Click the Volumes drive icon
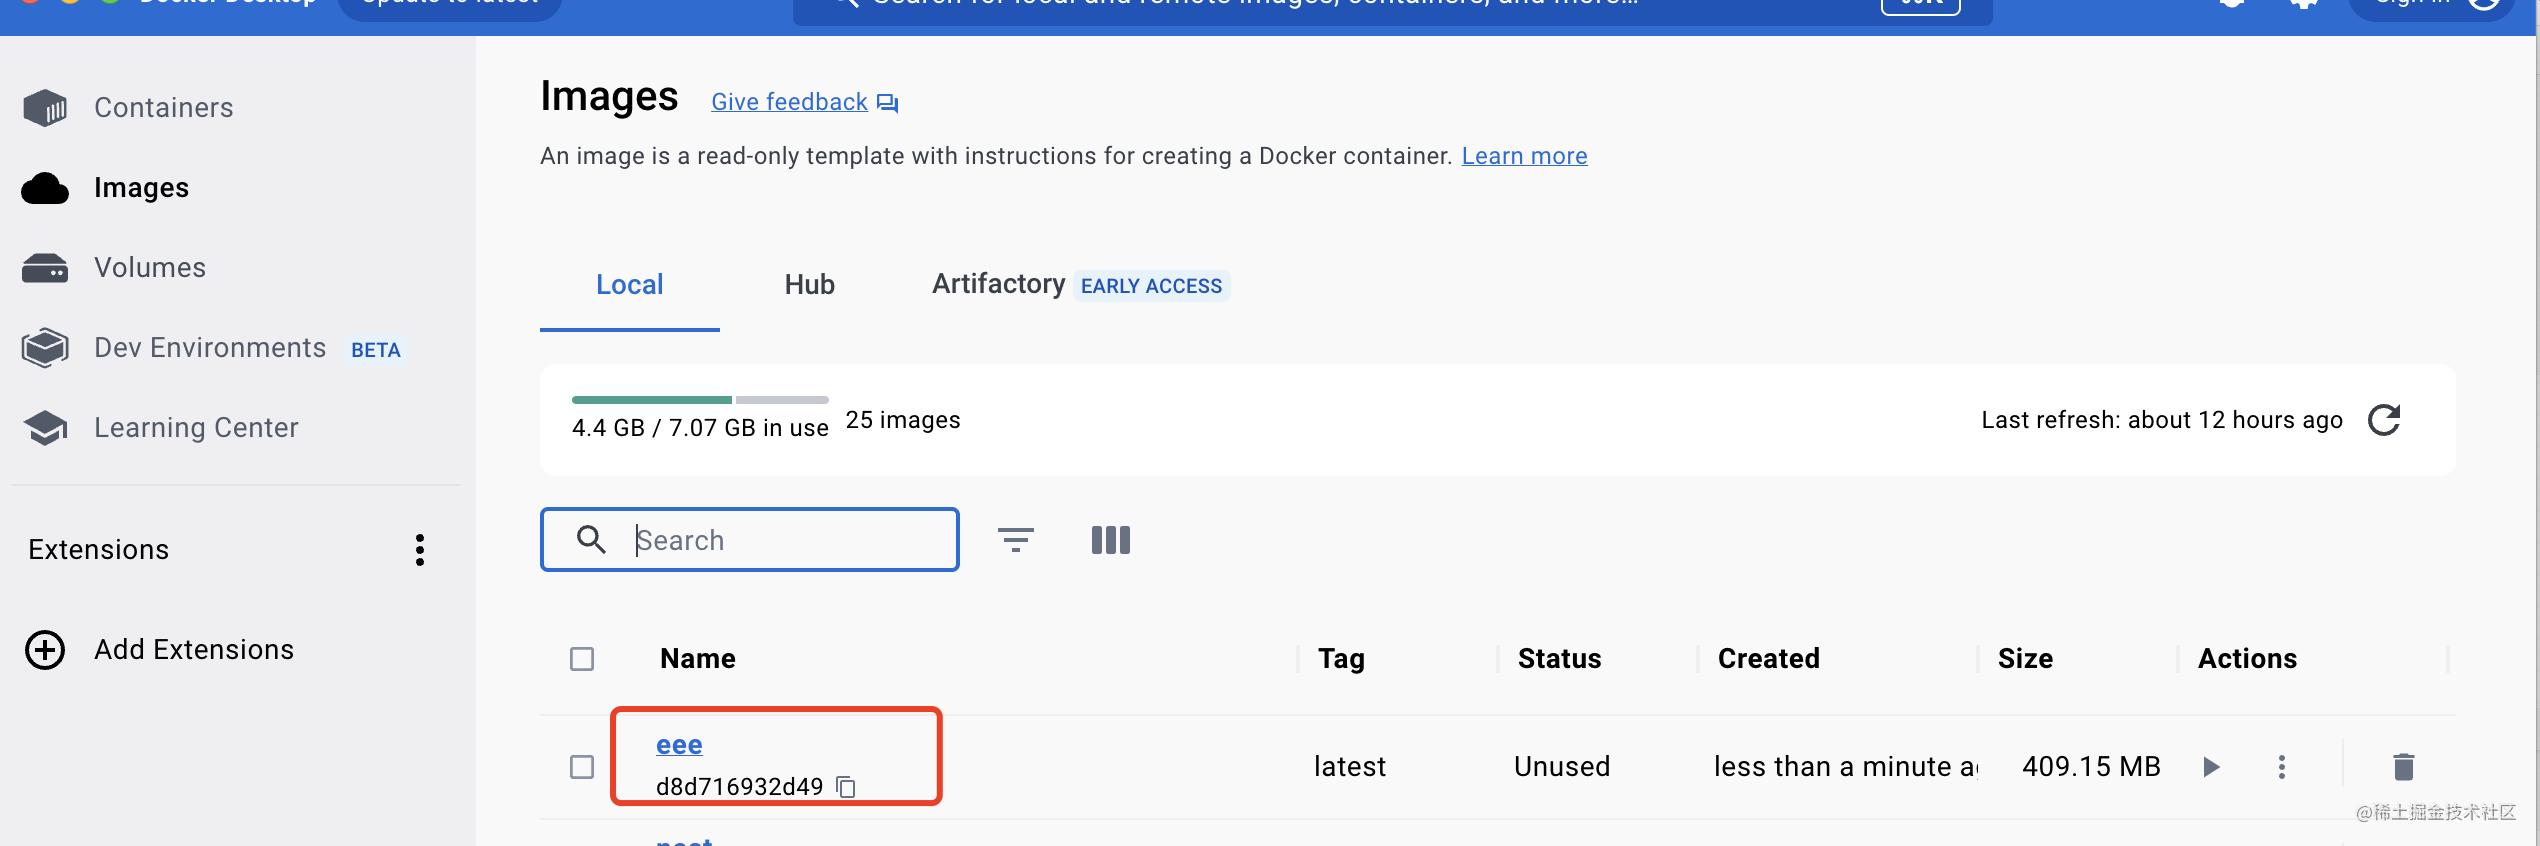2540x846 pixels. (x=45, y=268)
